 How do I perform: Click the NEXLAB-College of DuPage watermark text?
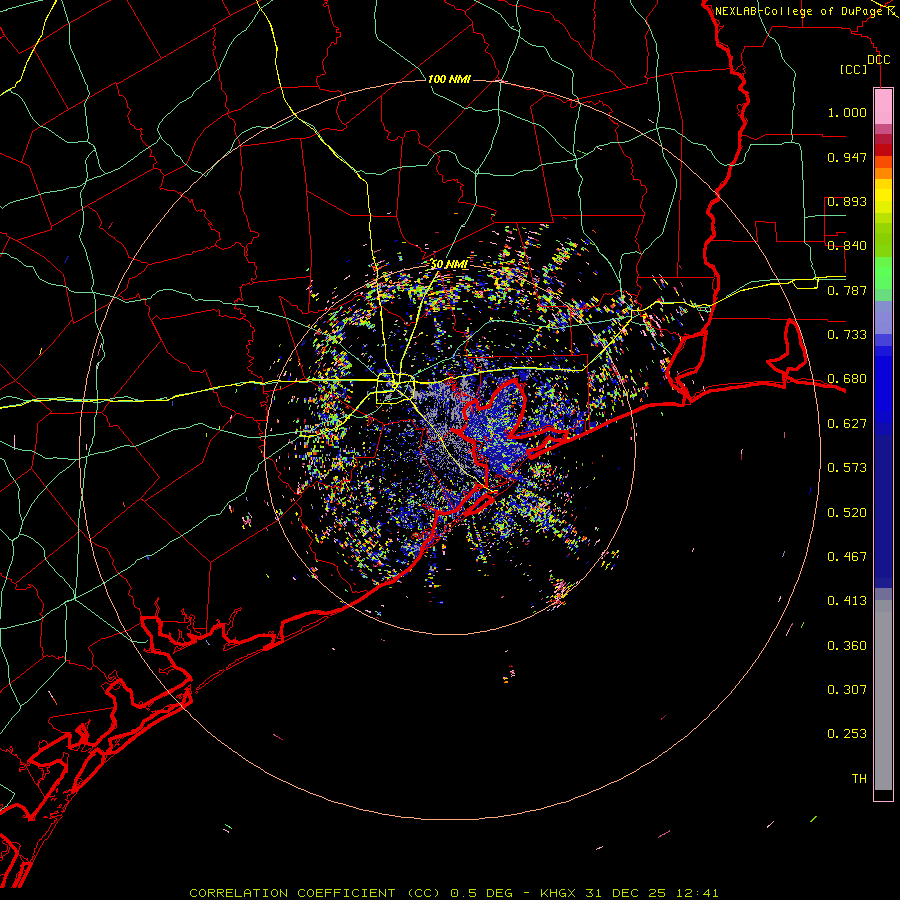coord(798,11)
